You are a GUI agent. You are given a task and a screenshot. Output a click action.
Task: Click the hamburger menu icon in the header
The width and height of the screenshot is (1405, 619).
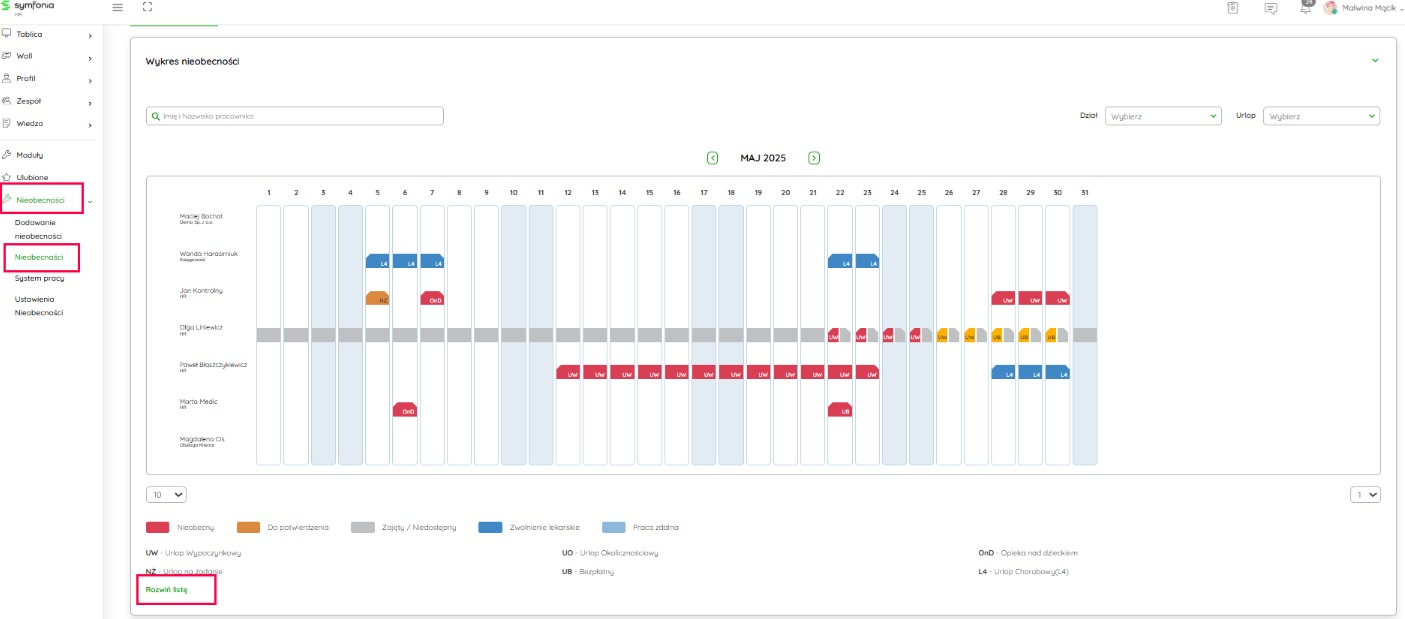pos(118,8)
